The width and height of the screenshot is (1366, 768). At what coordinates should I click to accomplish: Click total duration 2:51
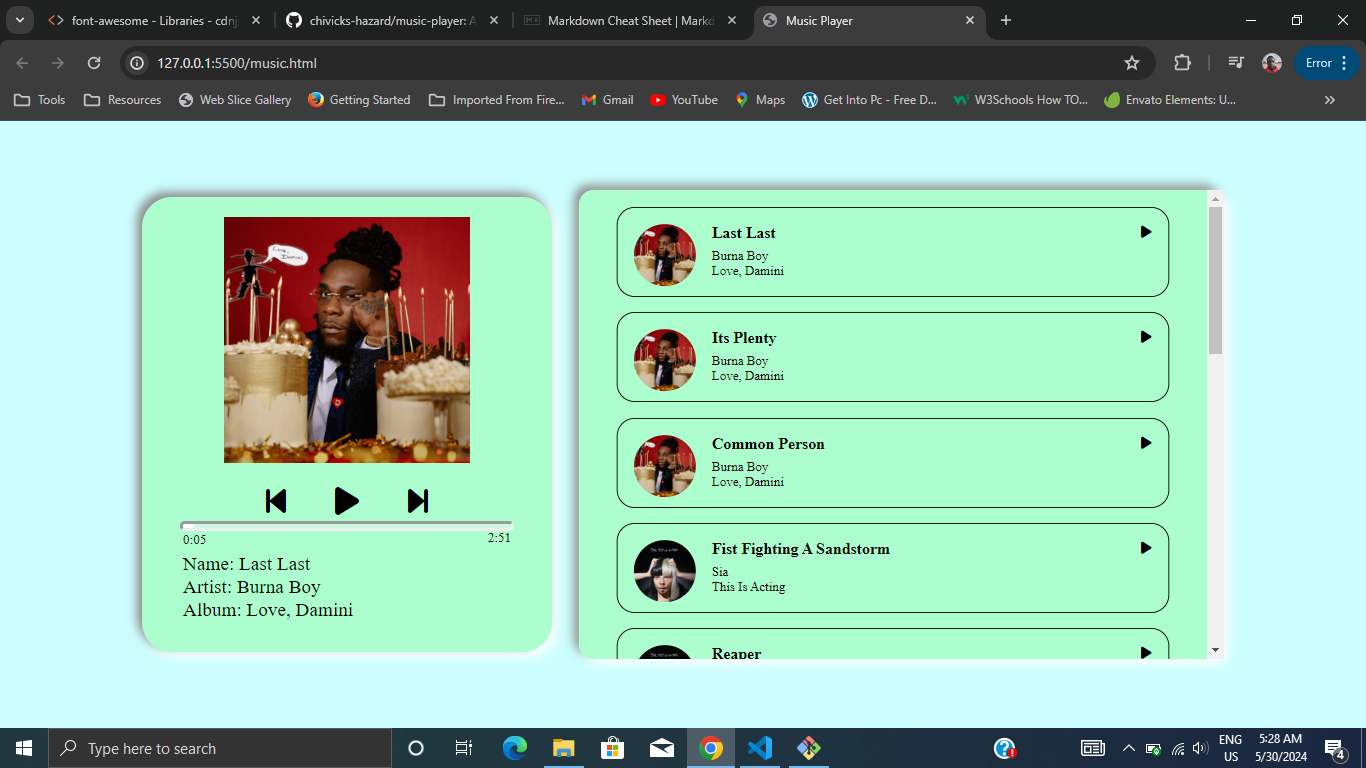499,538
